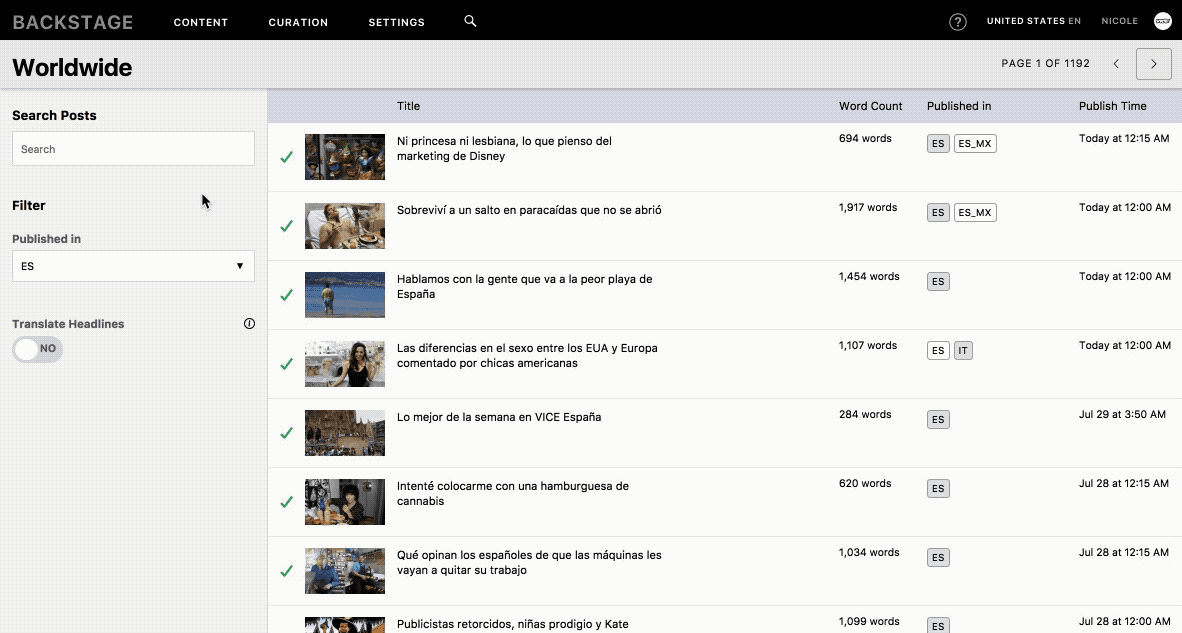Viewport: 1182px width, 633px height.
Task: Click IT tag on sexo EUA y Europa row
Action: 963,350
